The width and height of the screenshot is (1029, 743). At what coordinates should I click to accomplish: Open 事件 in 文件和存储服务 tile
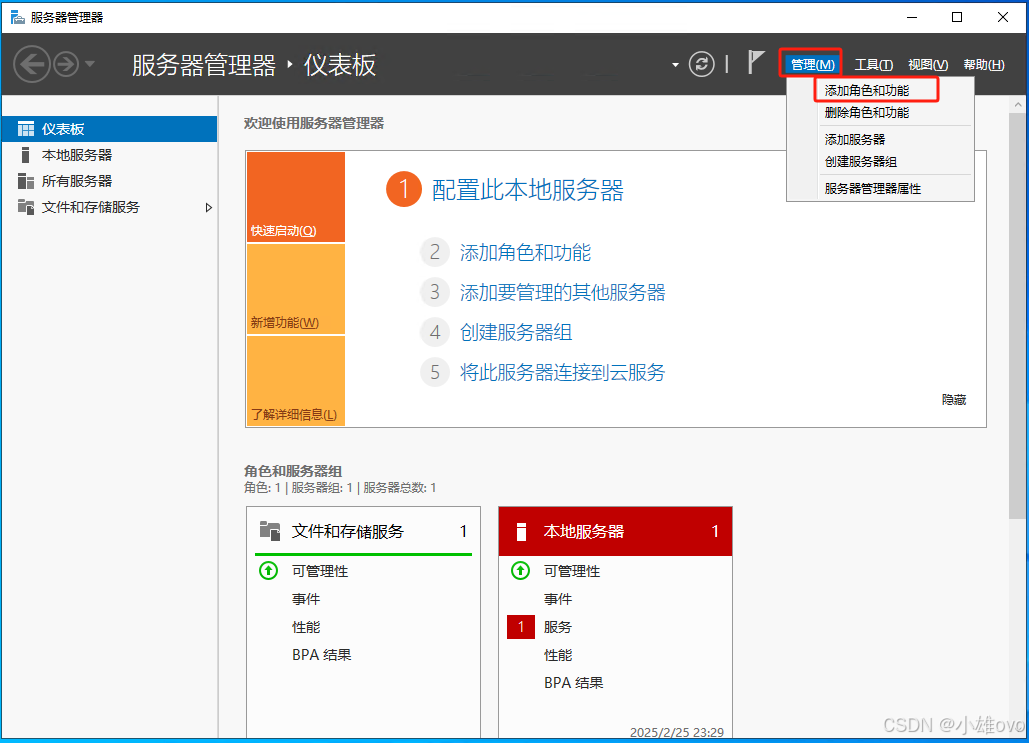point(306,599)
